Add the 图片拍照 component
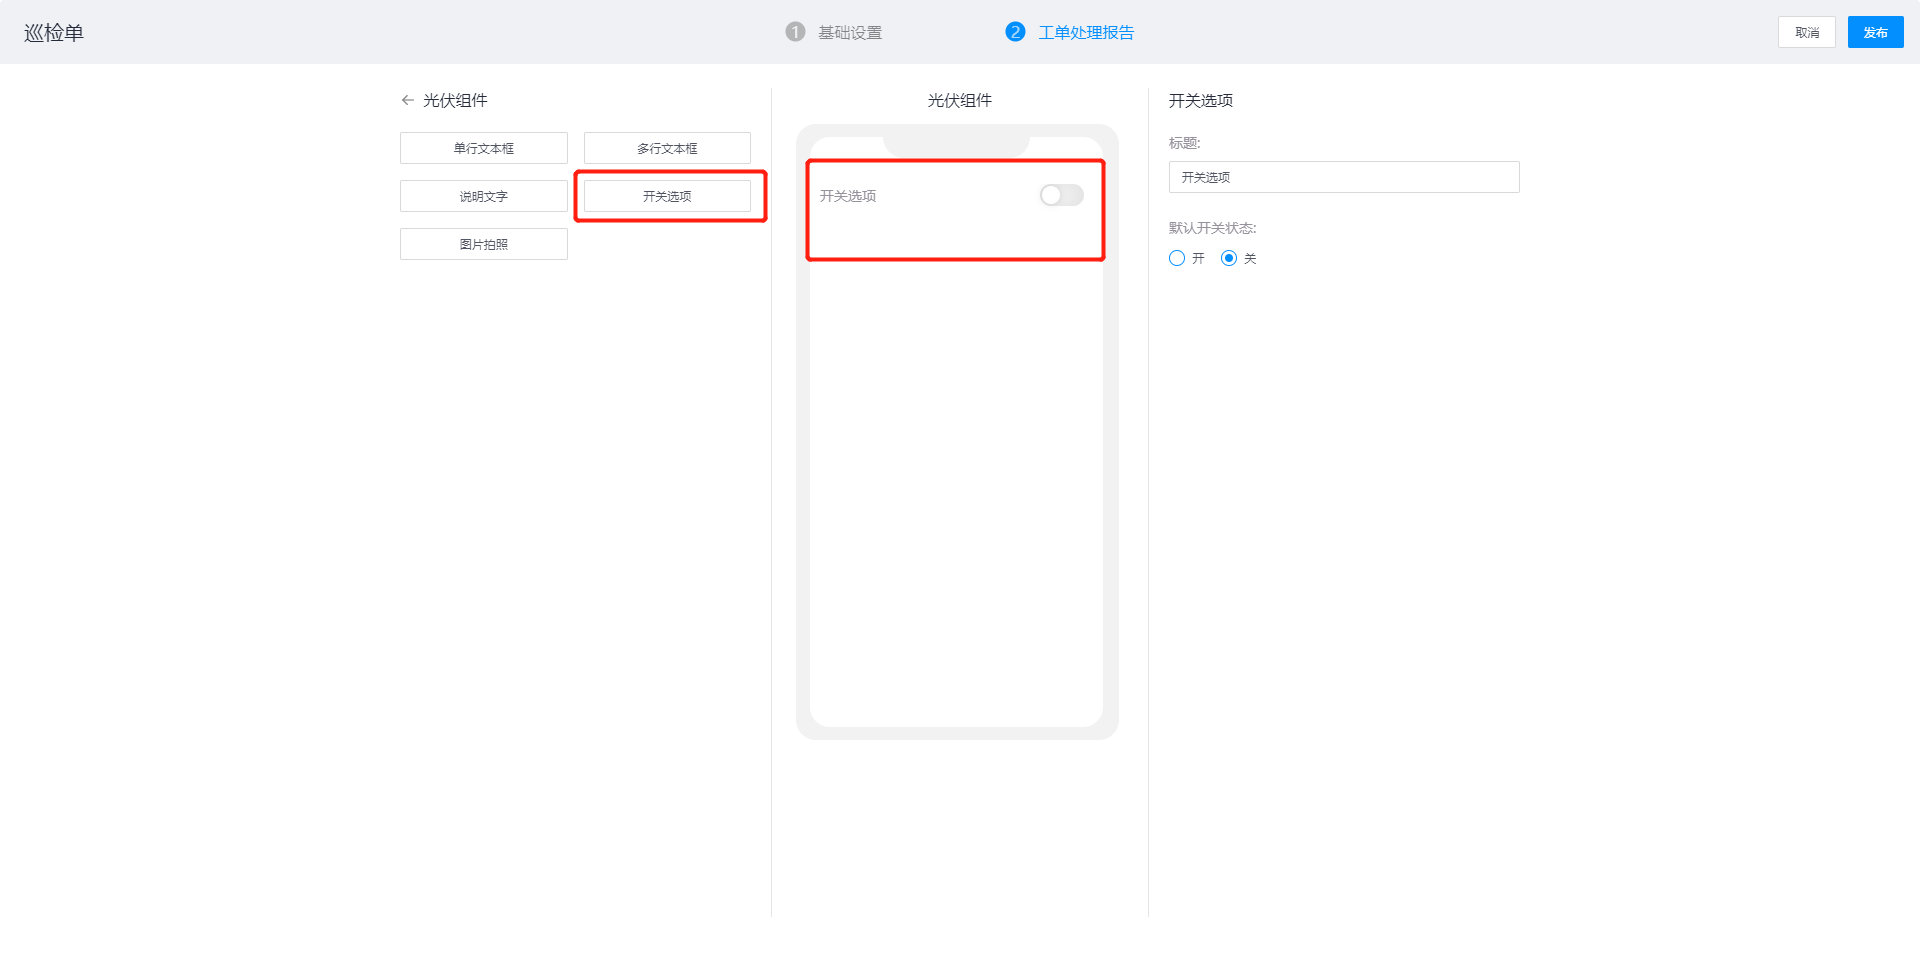This screenshot has height=961, width=1920. point(483,244)
